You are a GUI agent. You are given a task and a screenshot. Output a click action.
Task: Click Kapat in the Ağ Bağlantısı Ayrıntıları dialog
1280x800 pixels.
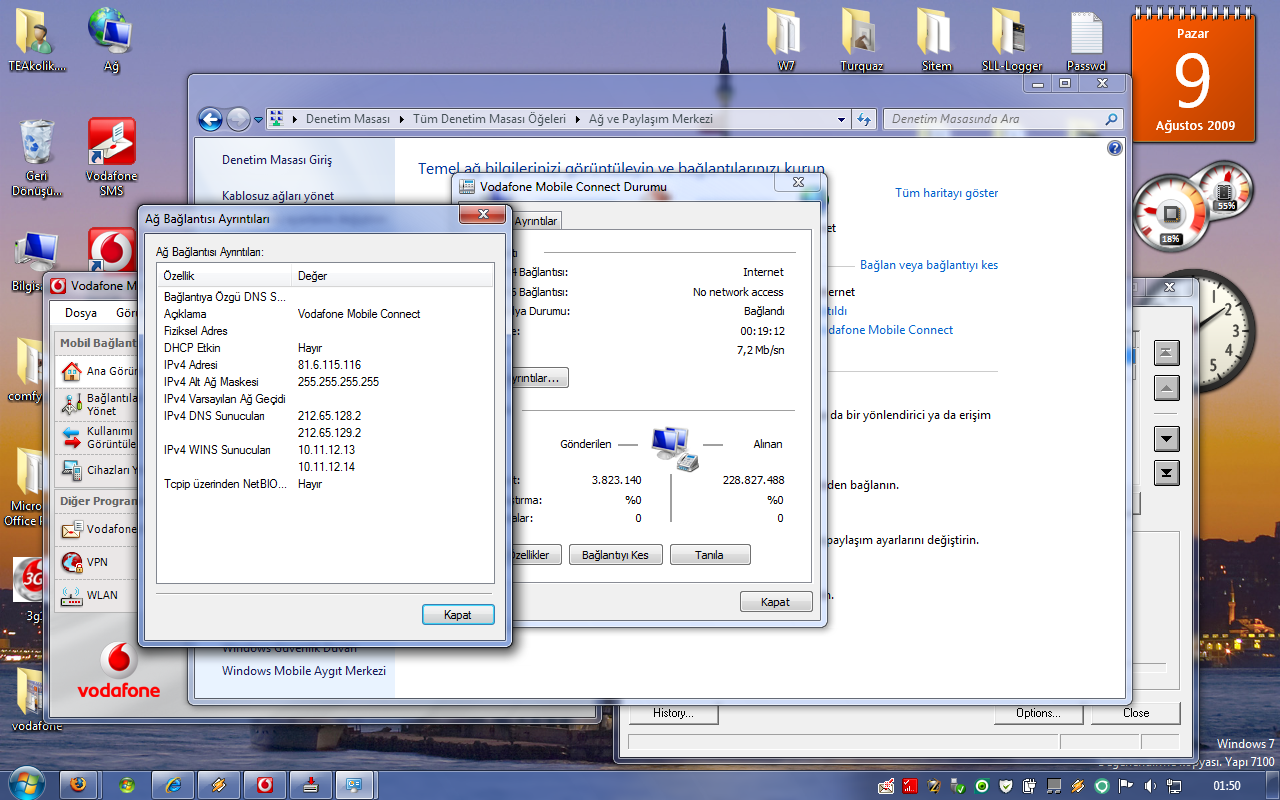458,615
